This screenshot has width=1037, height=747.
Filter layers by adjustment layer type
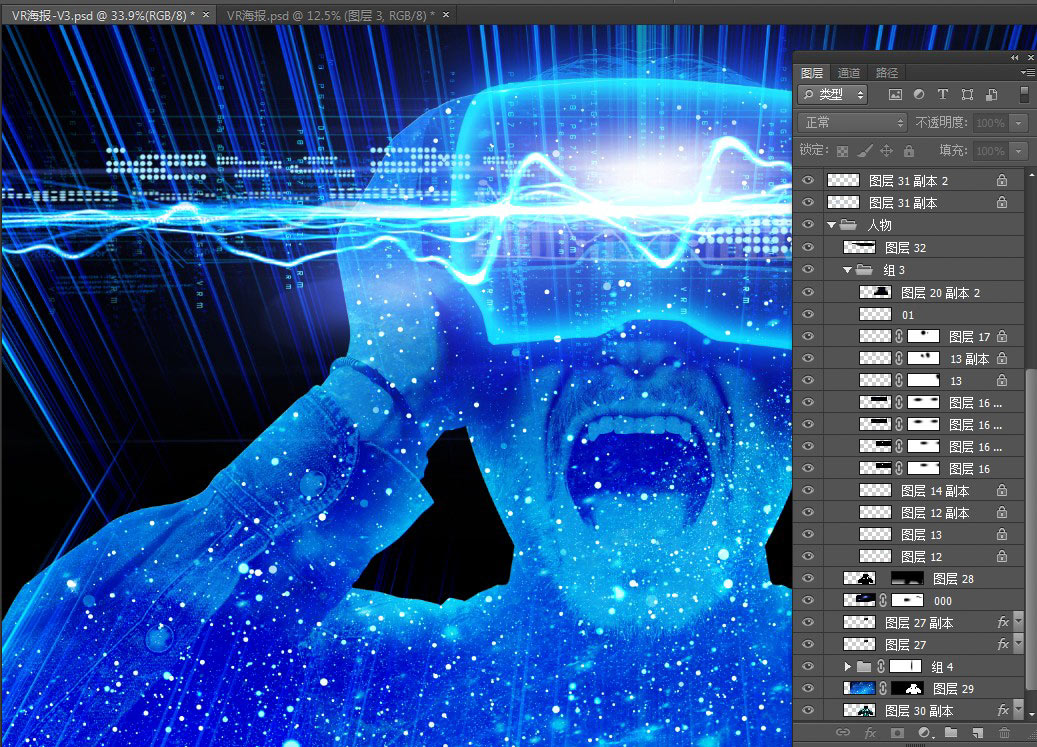tap(919, 95)
